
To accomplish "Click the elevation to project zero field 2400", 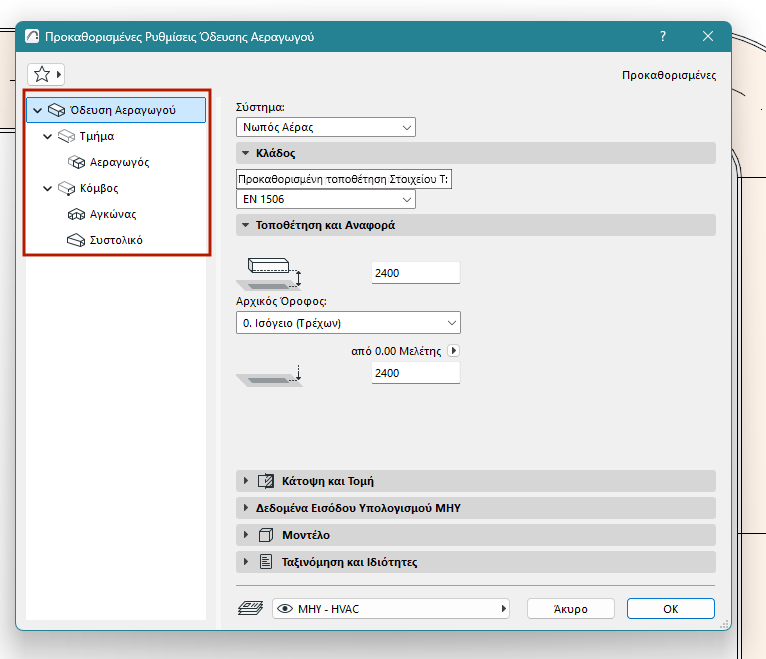I will [416, 373].
